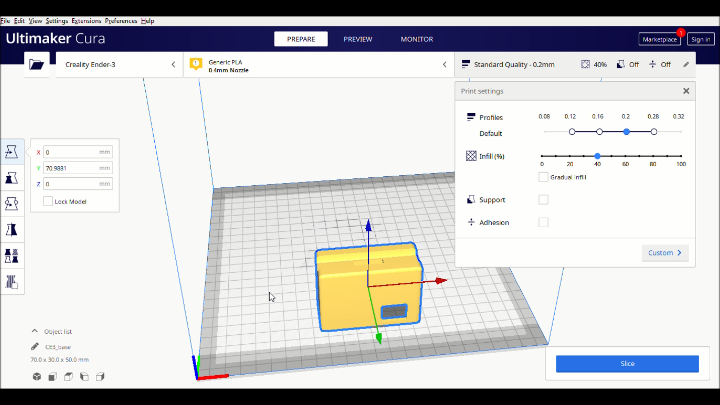Select the 0.12 profile radio point
720x405 pixels.
click(572, 132)
